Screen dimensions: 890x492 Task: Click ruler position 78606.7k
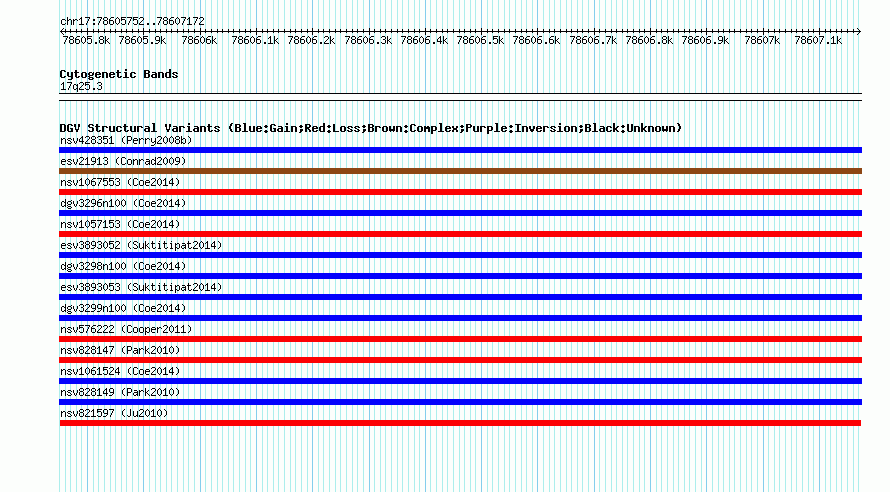point(593,40)
